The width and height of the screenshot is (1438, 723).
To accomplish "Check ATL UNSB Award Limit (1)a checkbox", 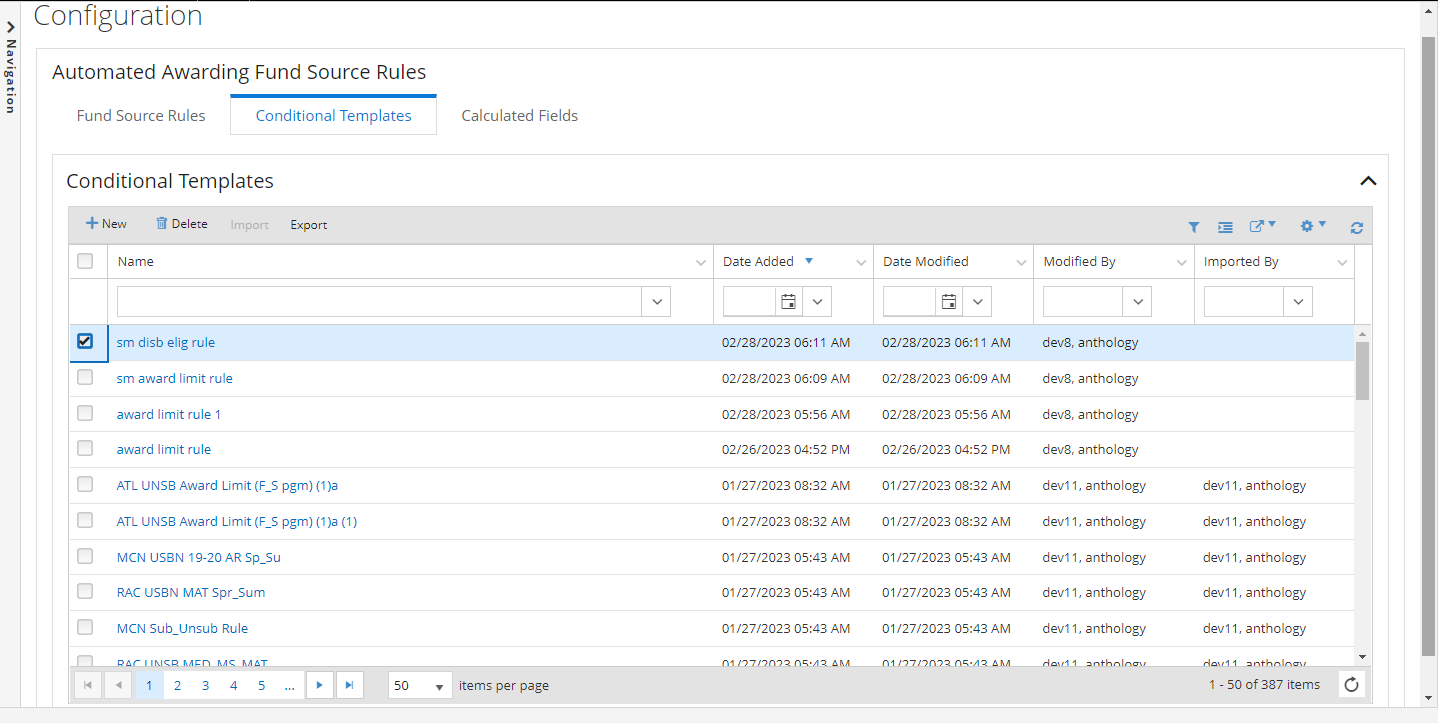I will [x=85, y=484].
